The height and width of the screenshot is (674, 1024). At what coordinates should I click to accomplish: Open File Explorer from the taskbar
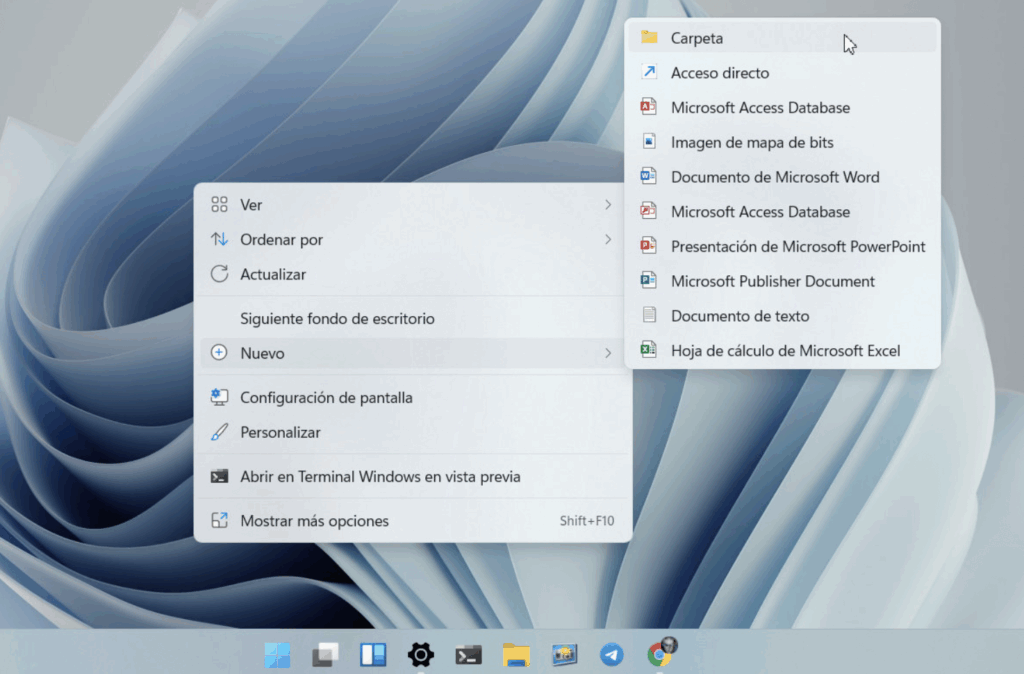pos(516,655)
